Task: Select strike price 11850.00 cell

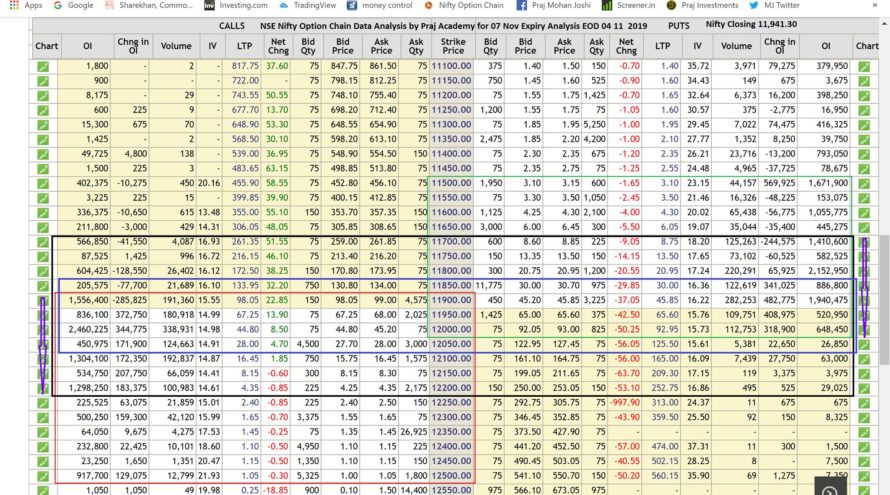Action: coord(451,286)
